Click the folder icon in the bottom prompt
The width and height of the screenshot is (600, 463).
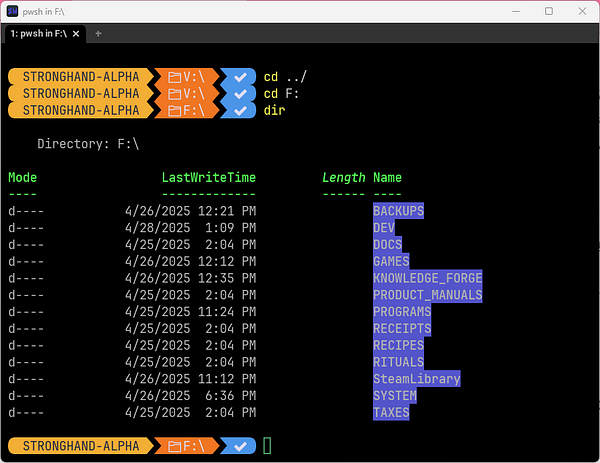click(174, 445)
